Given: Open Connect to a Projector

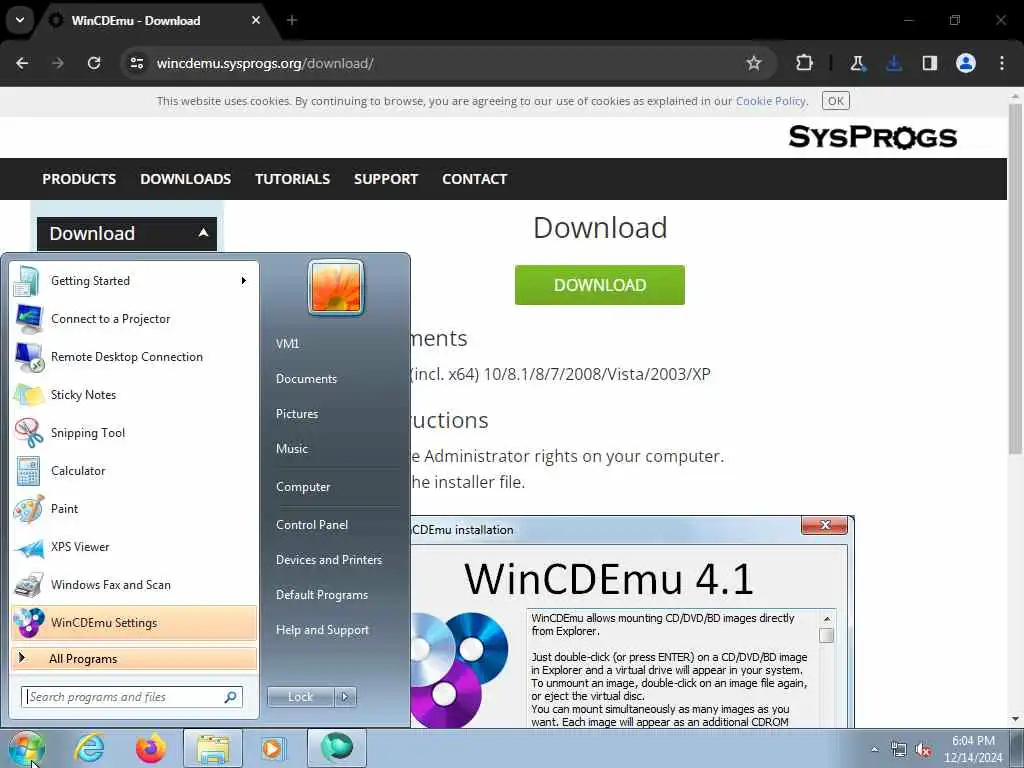Looking at the screenshot, I should 134,319.
